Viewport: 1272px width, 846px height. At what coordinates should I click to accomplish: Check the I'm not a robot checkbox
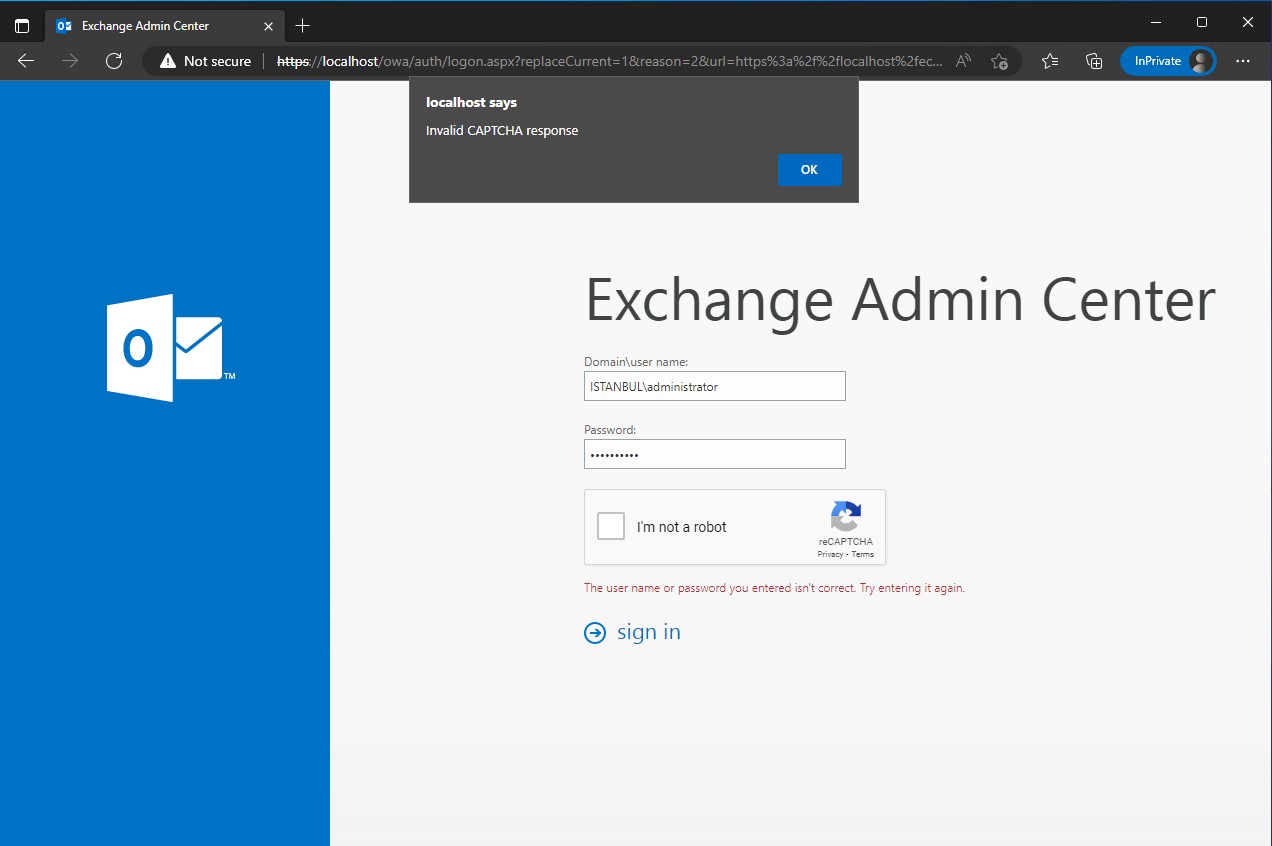click(611, 526)
